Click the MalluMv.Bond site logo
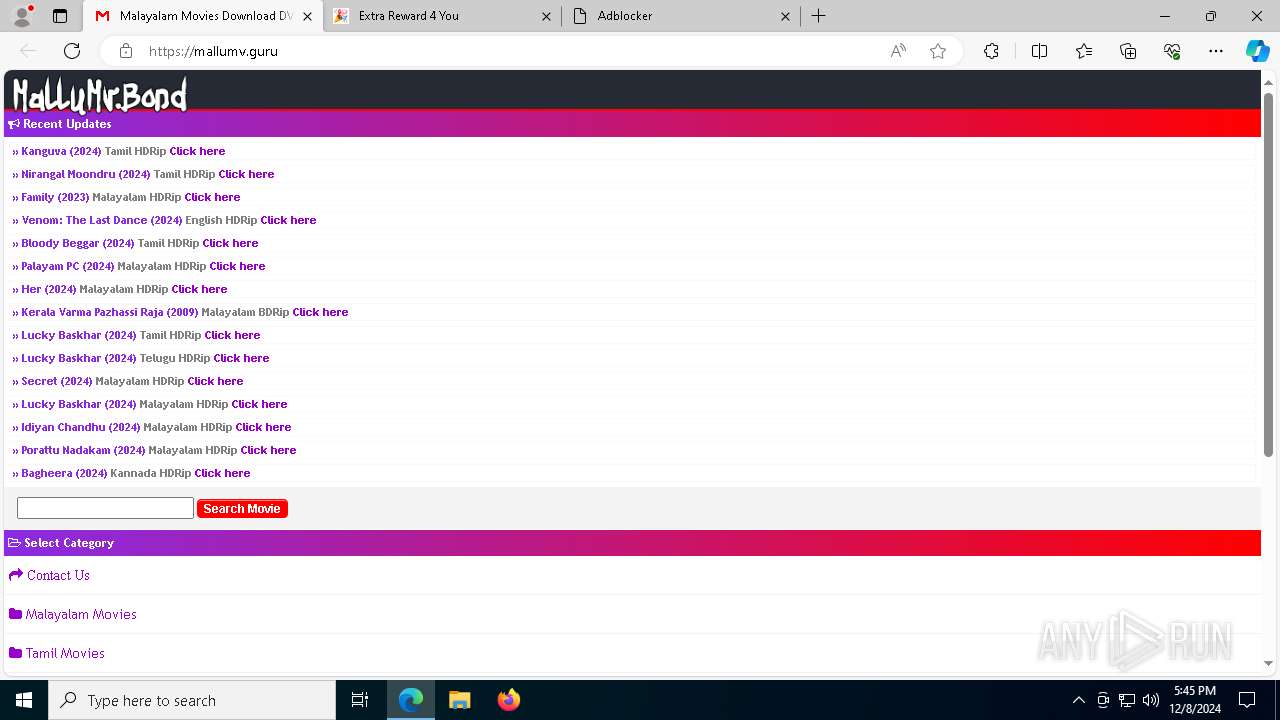The image size is (1280, 720). [99, 95]
